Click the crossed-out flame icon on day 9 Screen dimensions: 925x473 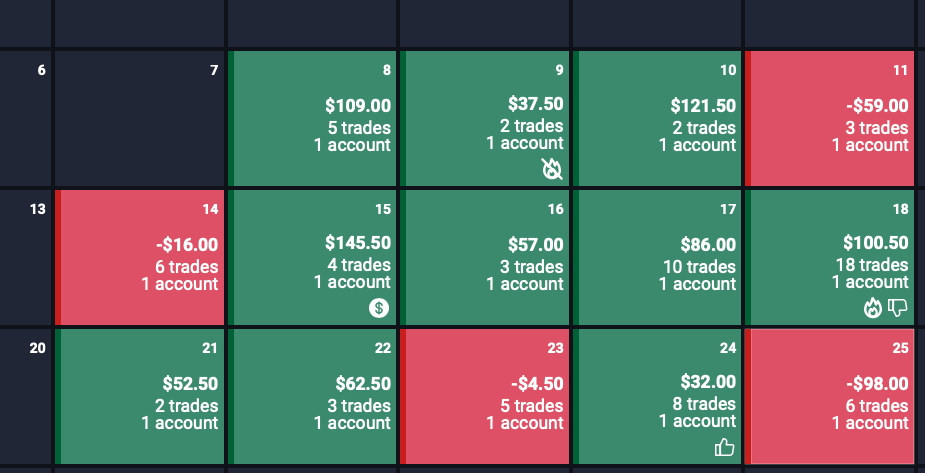point(552,169)
